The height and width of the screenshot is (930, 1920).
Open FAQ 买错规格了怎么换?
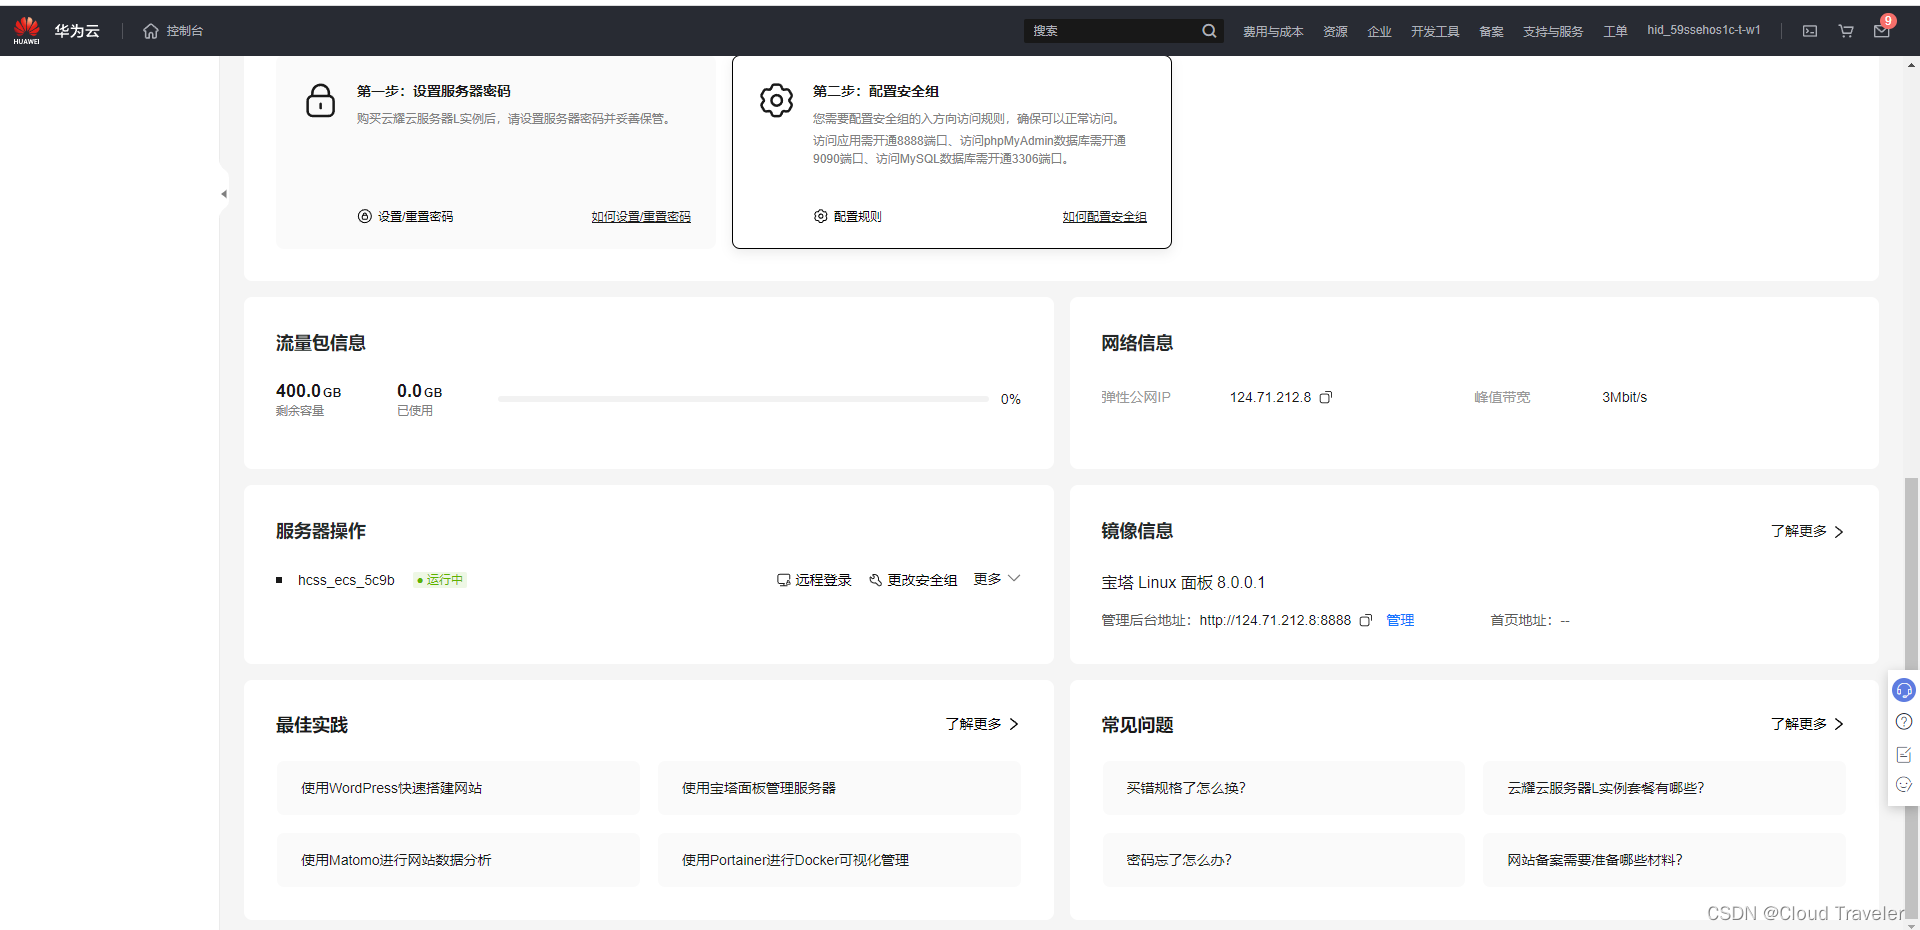pyautogui.click(x=1284, y=788)
